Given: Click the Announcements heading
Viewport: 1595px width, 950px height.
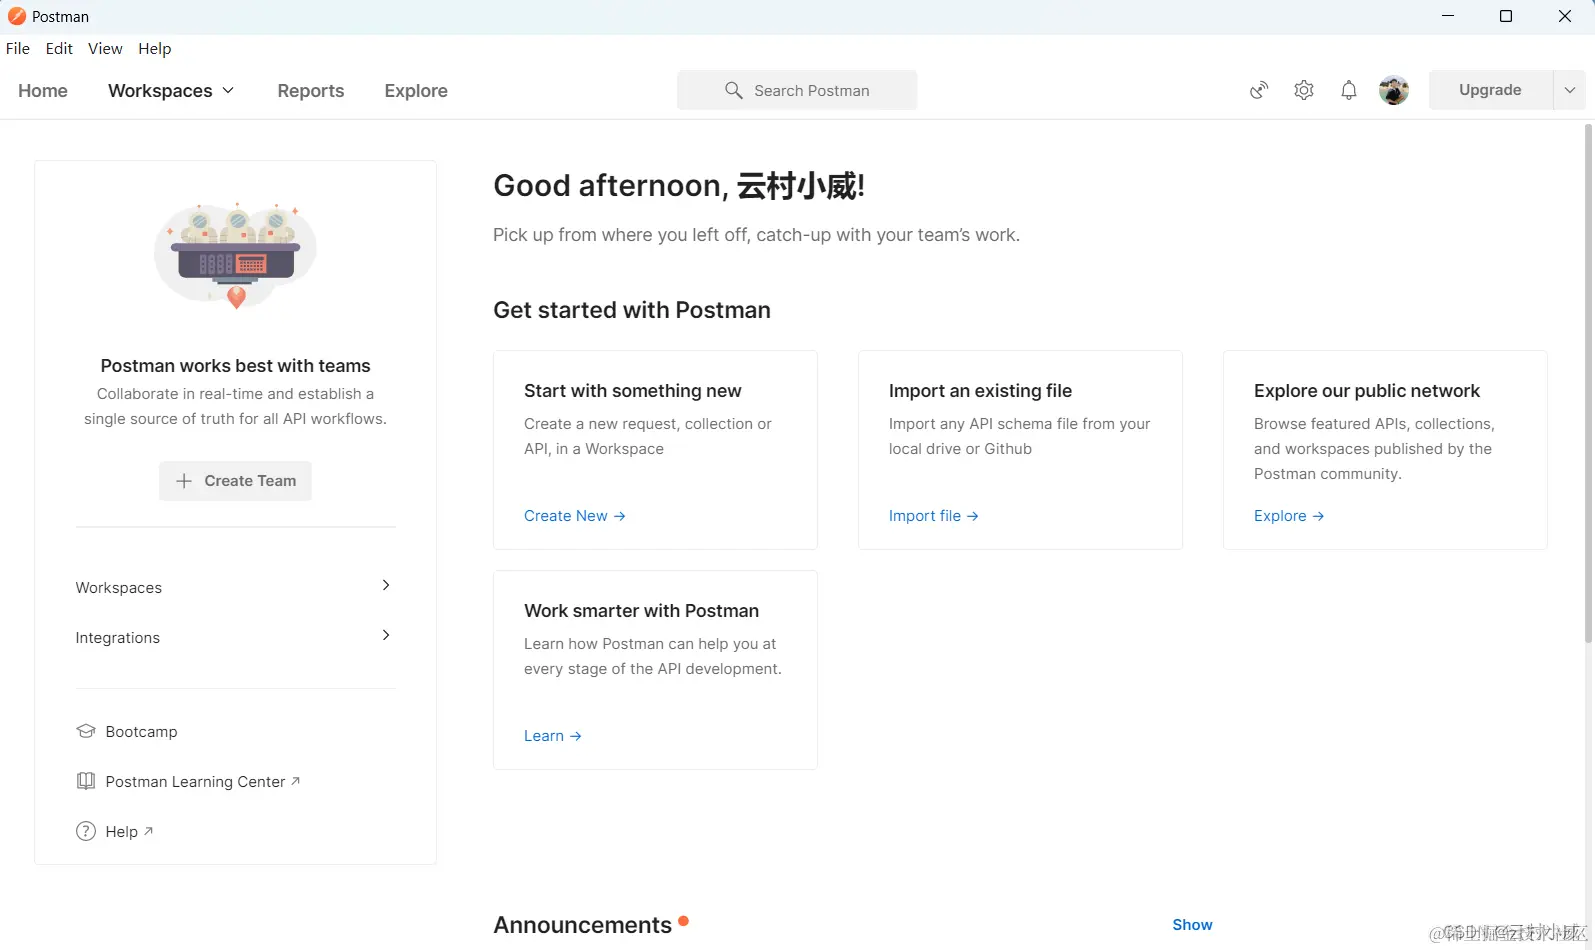Looking at the screenshot, I should click(x=582, y=925).
